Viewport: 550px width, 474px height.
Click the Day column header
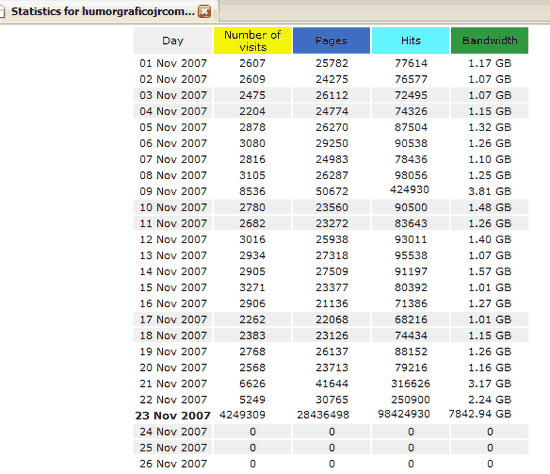coord(173,41)
